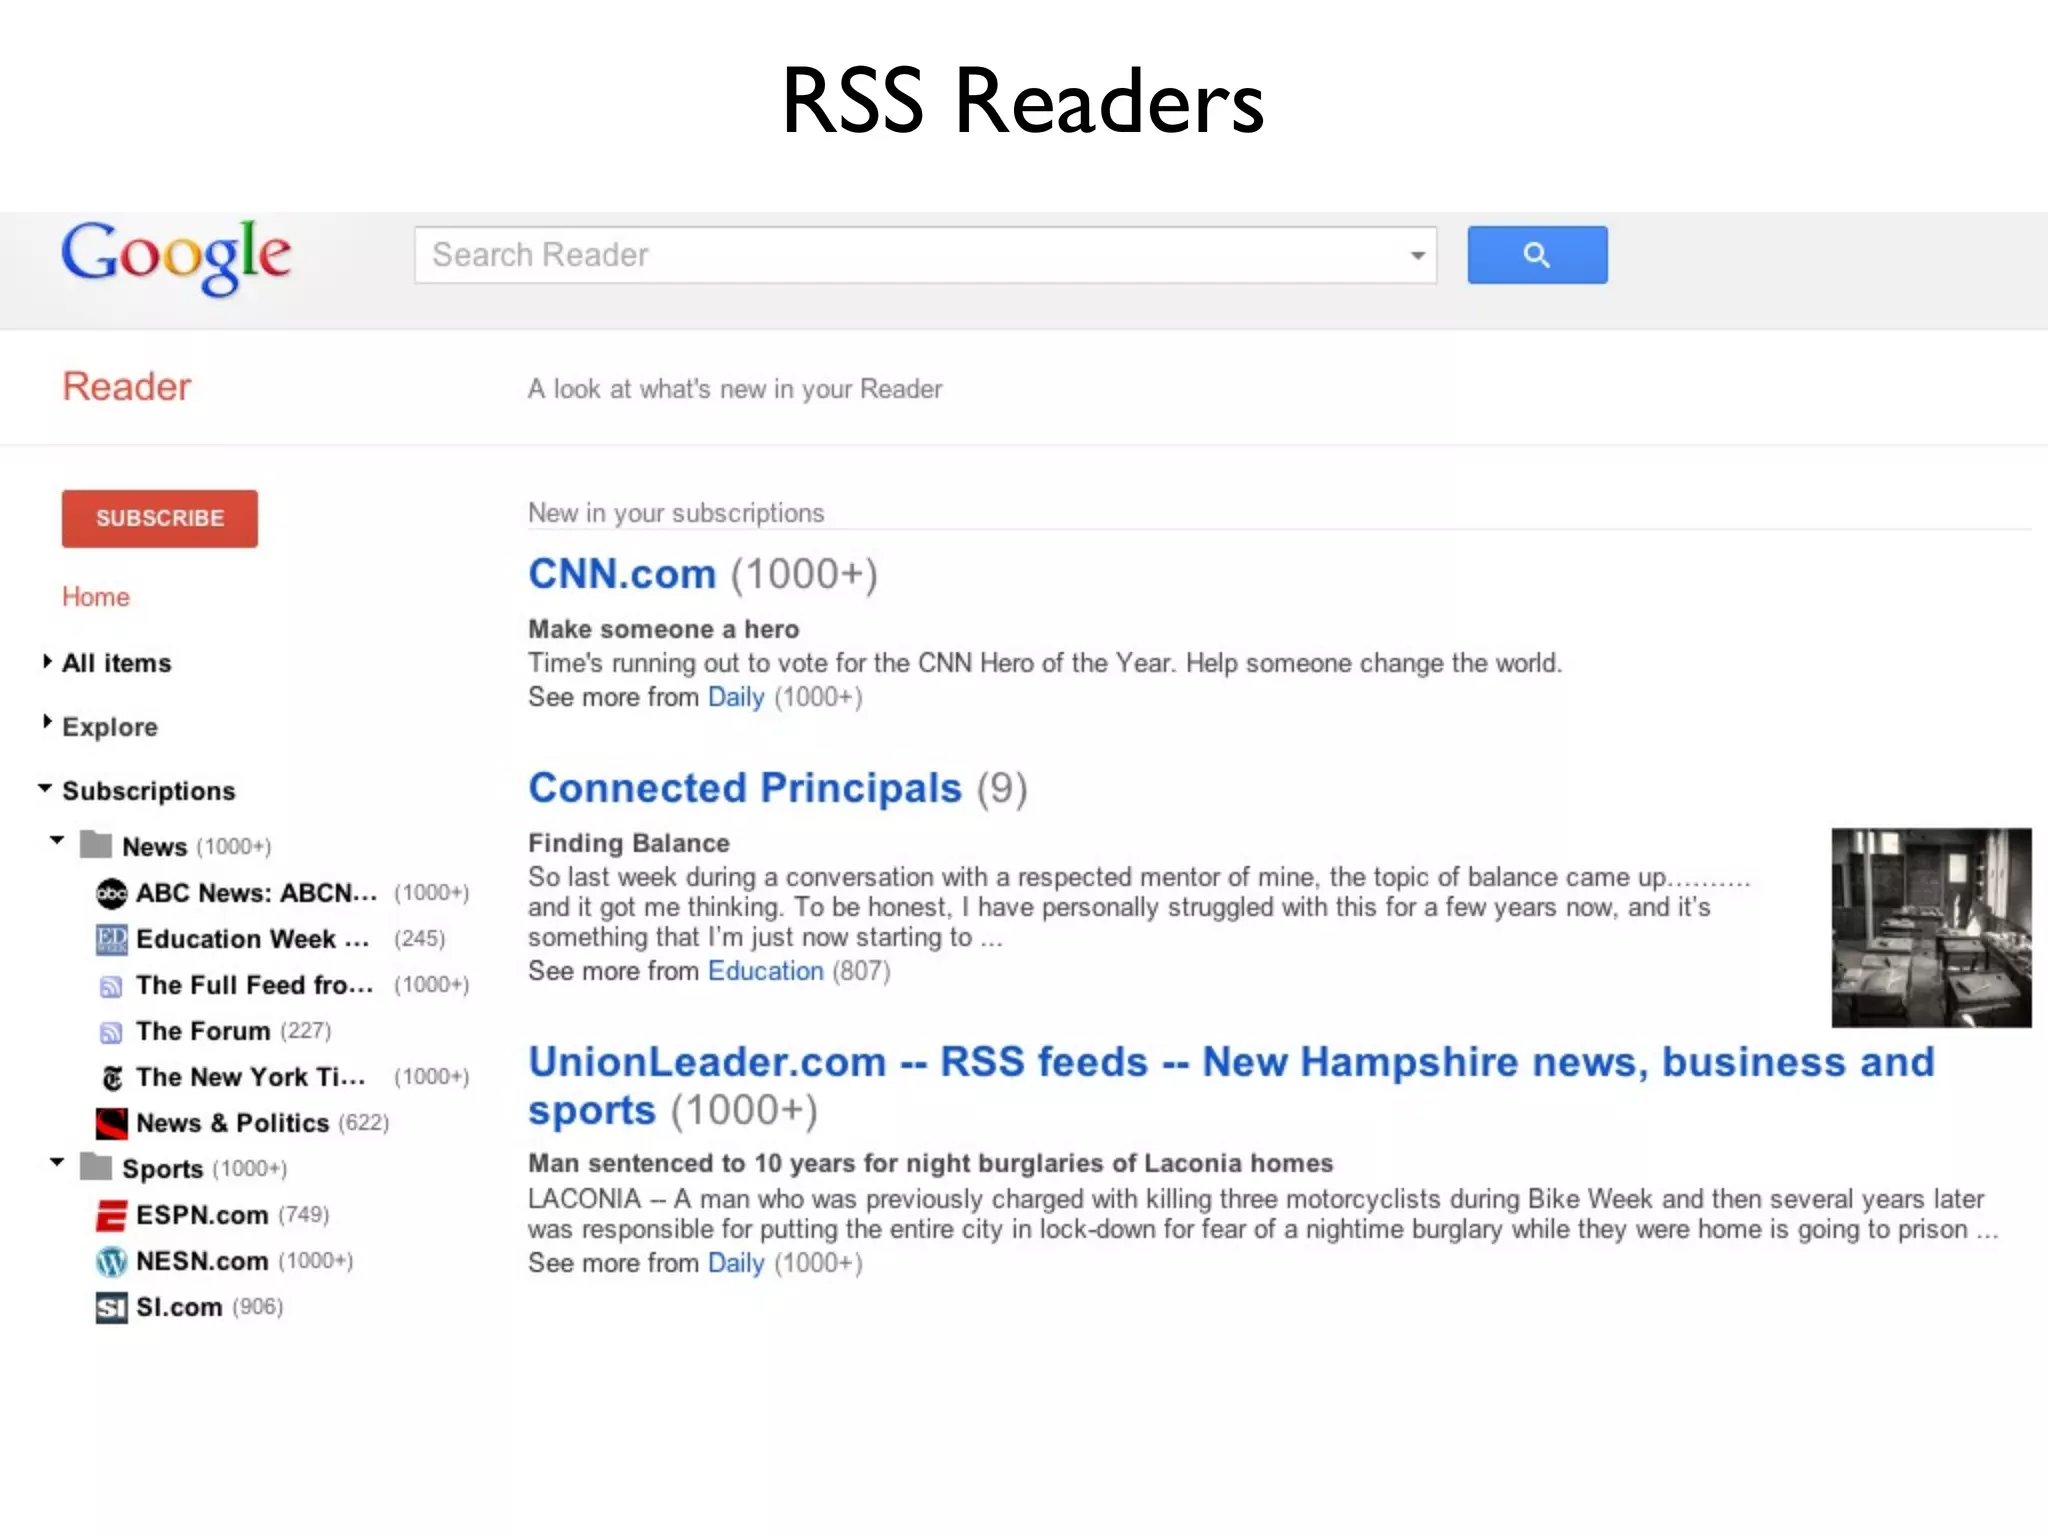Screen dimensions: 2048x1536
Task: Open The Full Feed fro... subscription
Action: pyautogui.click(x=255, y=985)
